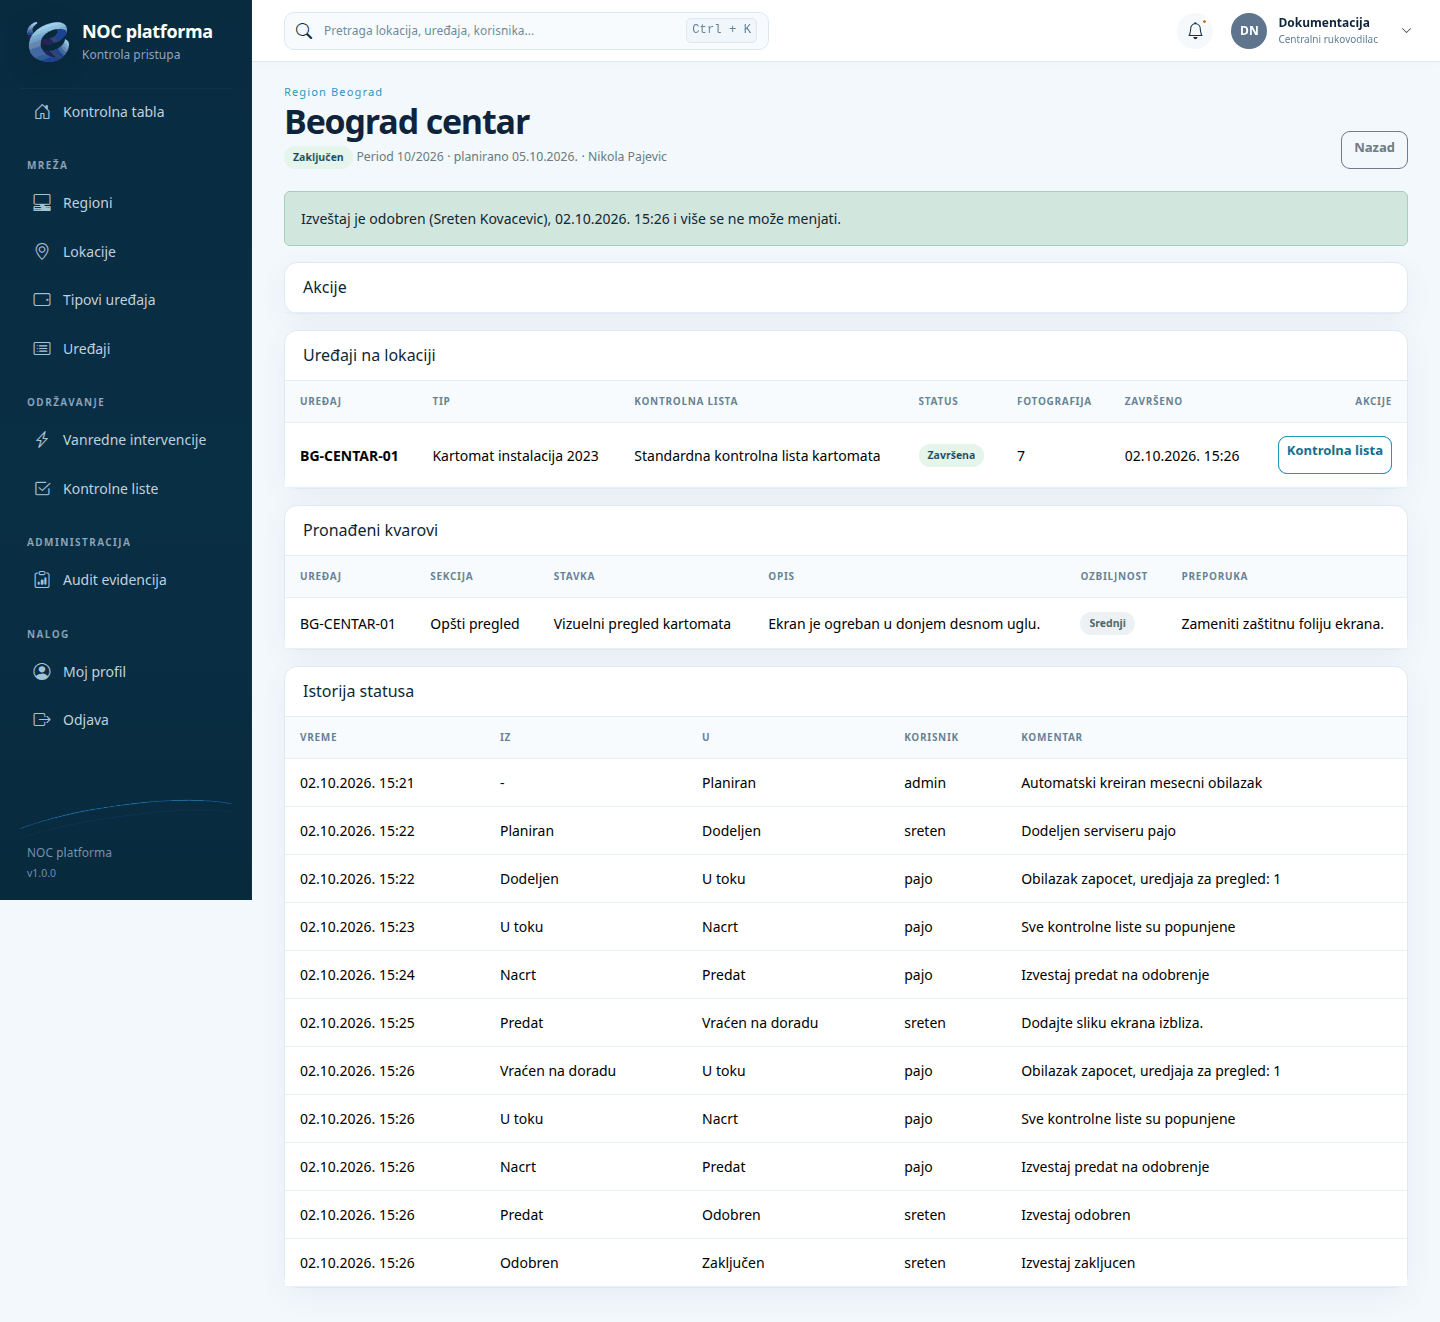Navigate to Kontrolne liste
Screen dimensions: 1440x1322
[x=126, y=489]
